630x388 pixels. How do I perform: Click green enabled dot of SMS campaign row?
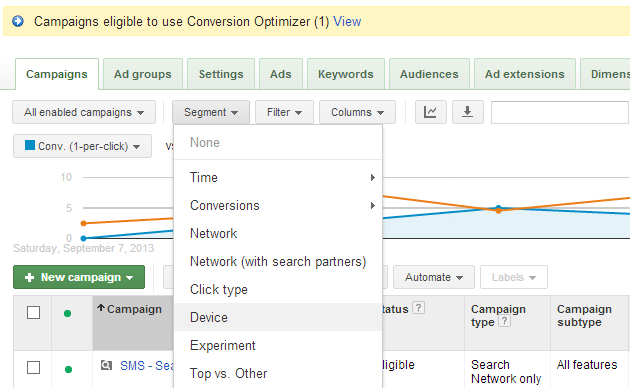coord(68,369)
